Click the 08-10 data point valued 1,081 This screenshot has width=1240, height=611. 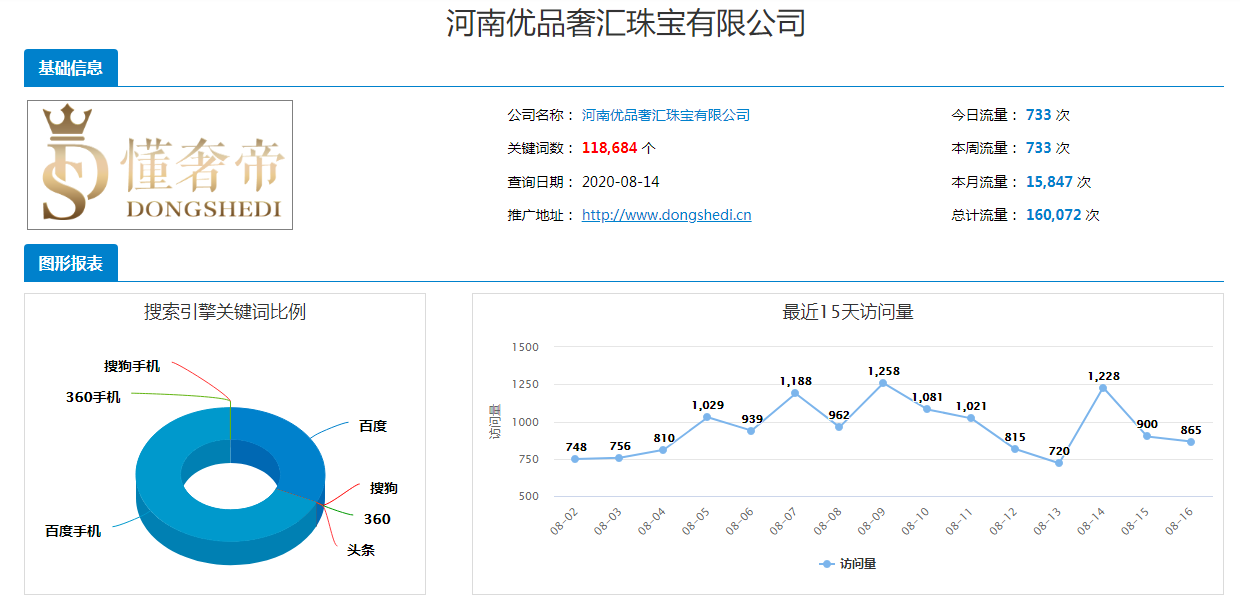927,409
